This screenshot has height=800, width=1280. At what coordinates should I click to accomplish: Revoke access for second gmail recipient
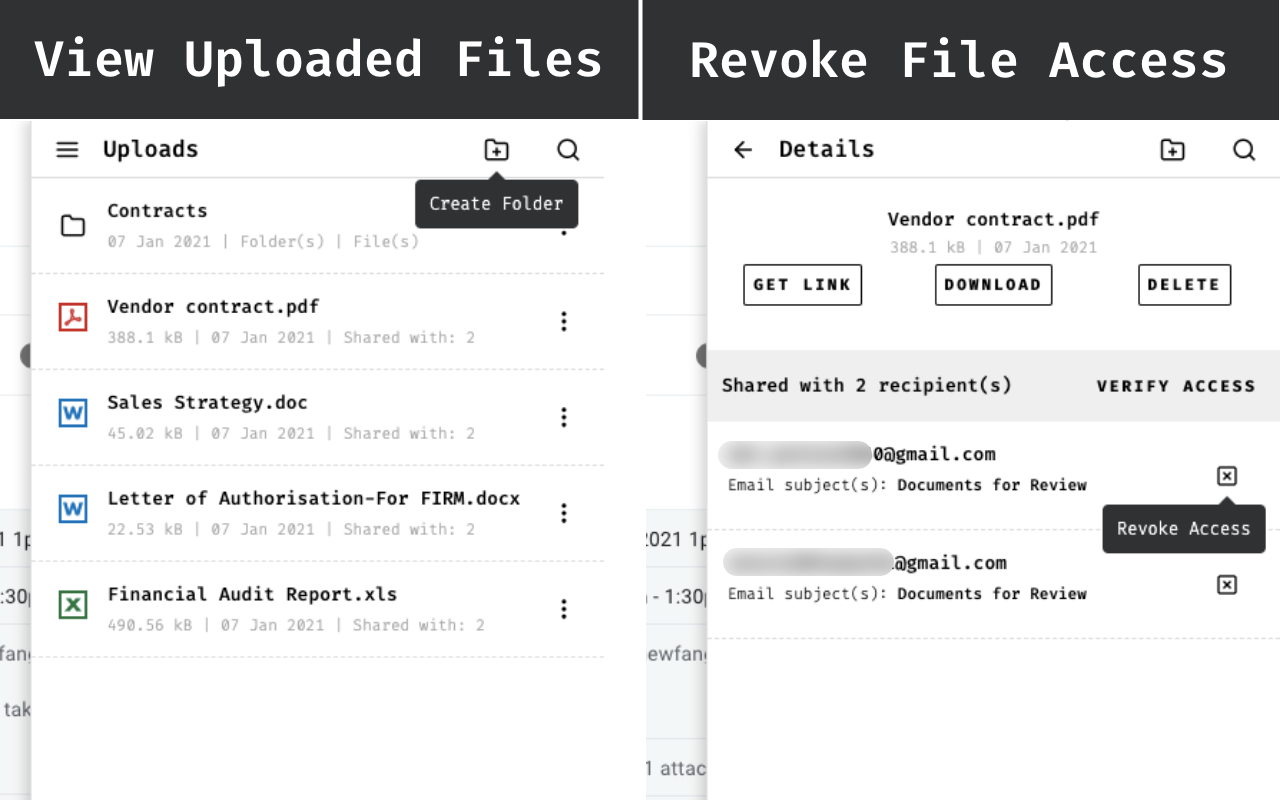tap(1227, 585)
